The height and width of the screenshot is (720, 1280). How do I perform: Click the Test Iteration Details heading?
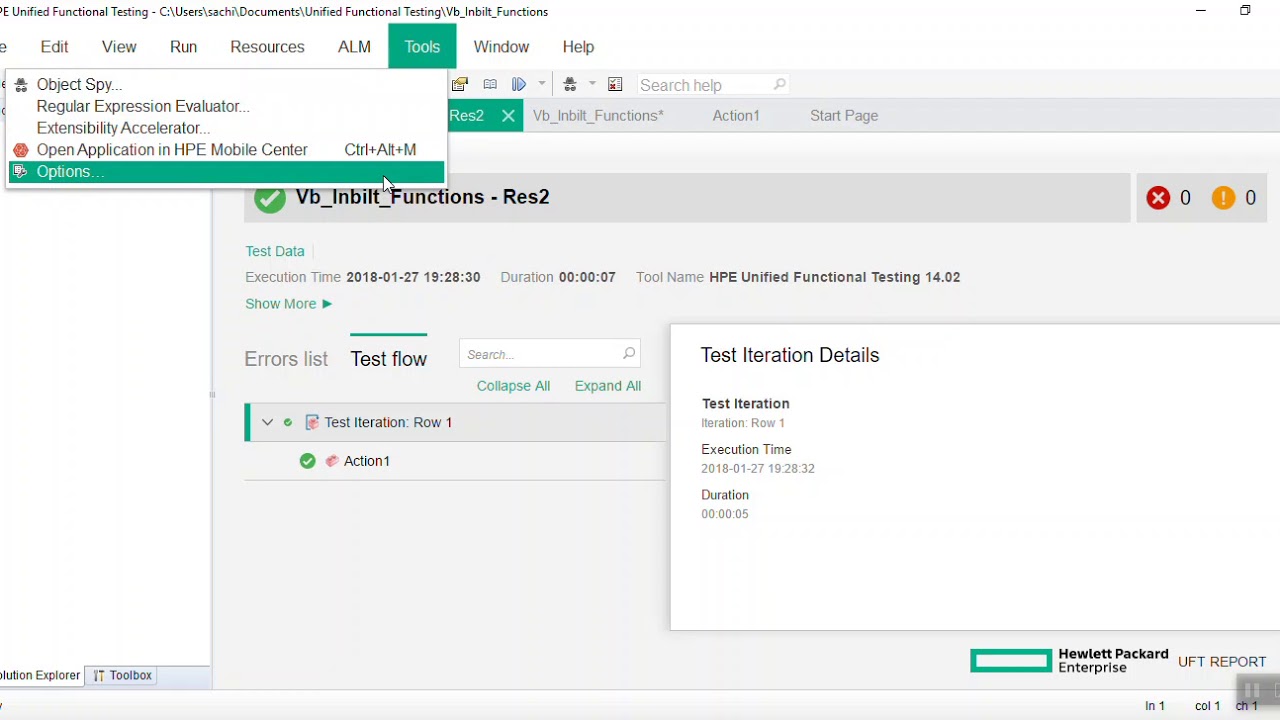(790, 355)
